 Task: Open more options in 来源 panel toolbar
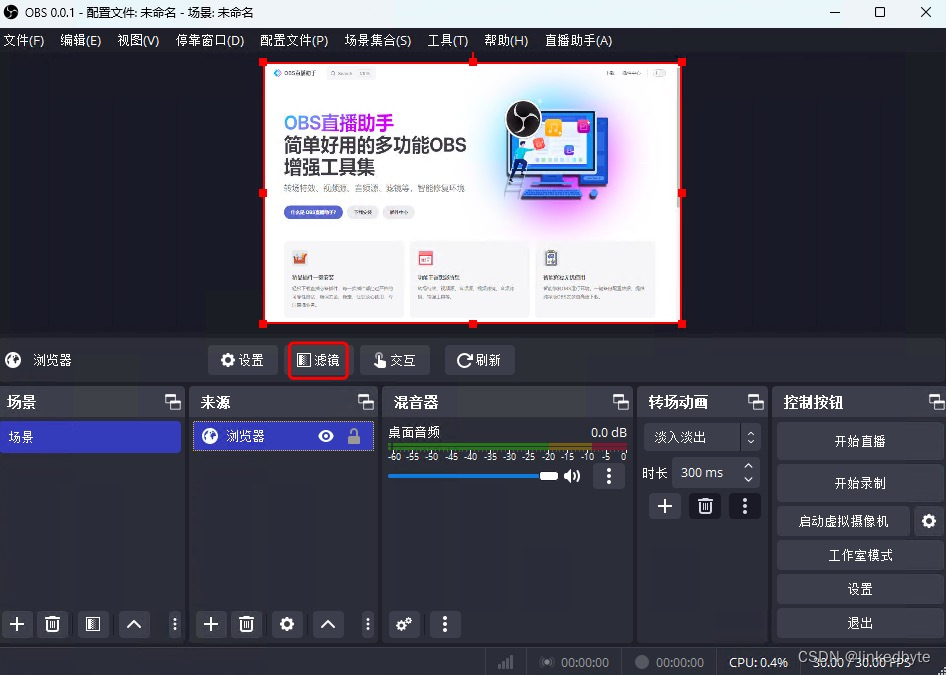pyautogui.click(x=368, y=624)
